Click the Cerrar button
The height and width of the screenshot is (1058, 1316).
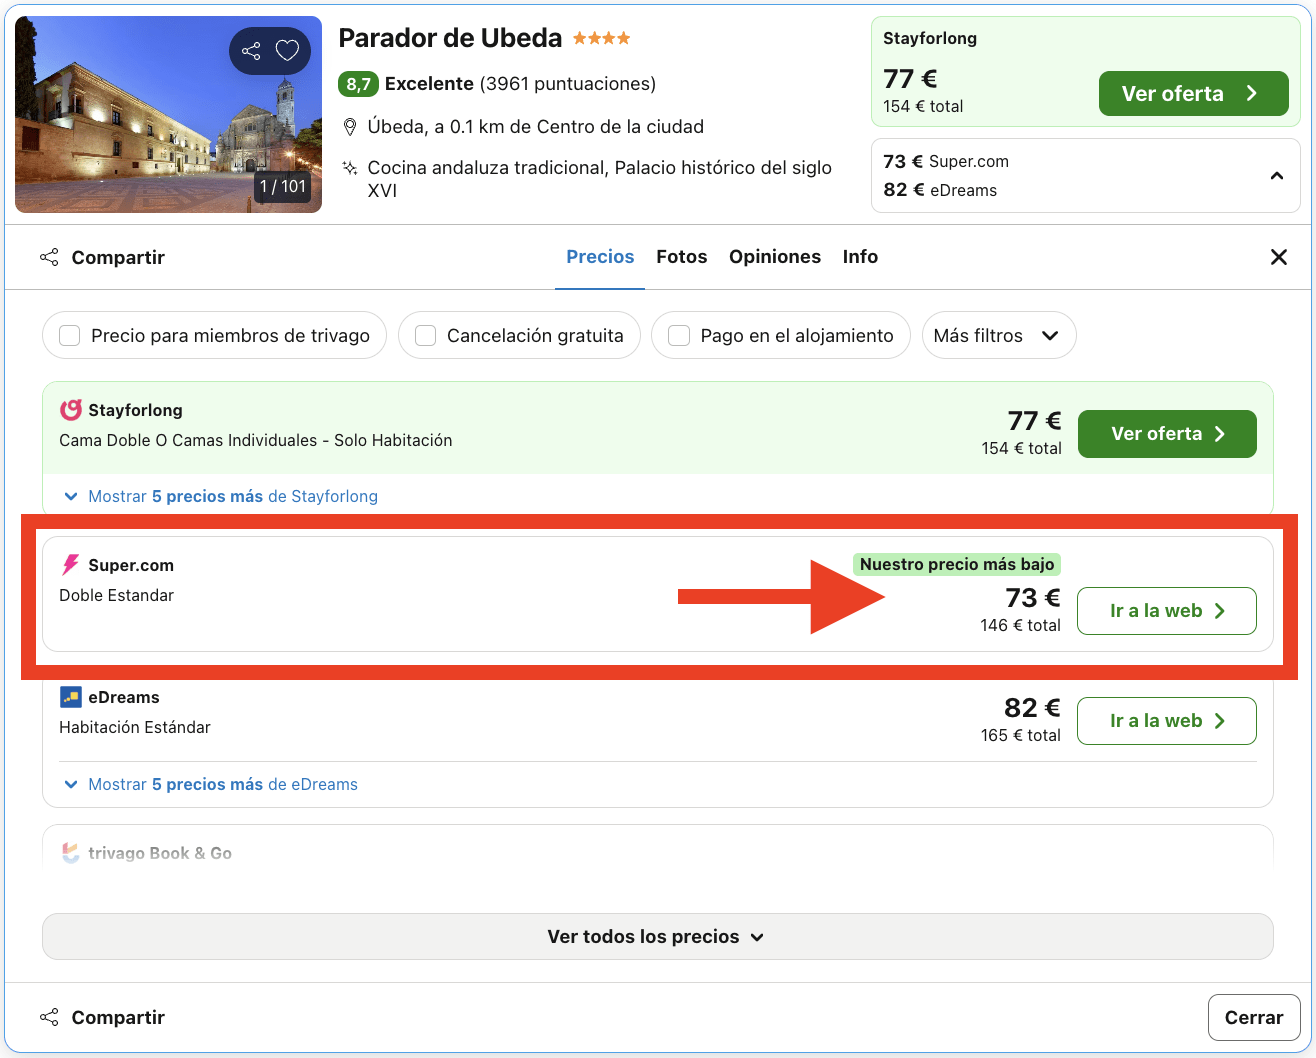1253,1016
